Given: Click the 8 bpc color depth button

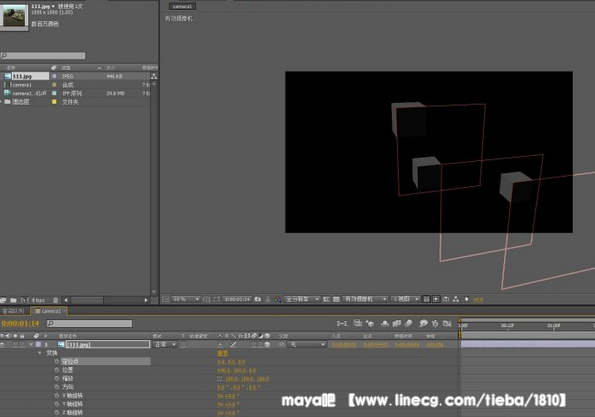Looking at the screenshot, I should coord(38,300).
